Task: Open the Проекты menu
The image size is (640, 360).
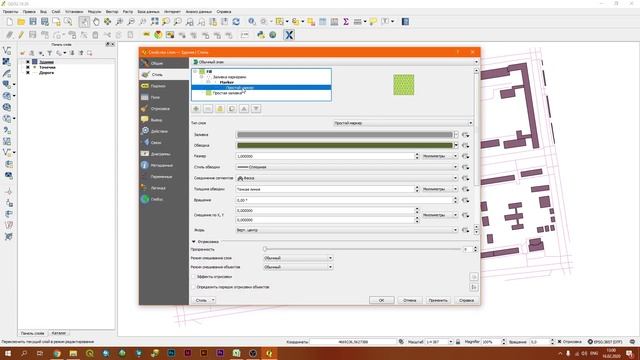Action: (10, 11)
